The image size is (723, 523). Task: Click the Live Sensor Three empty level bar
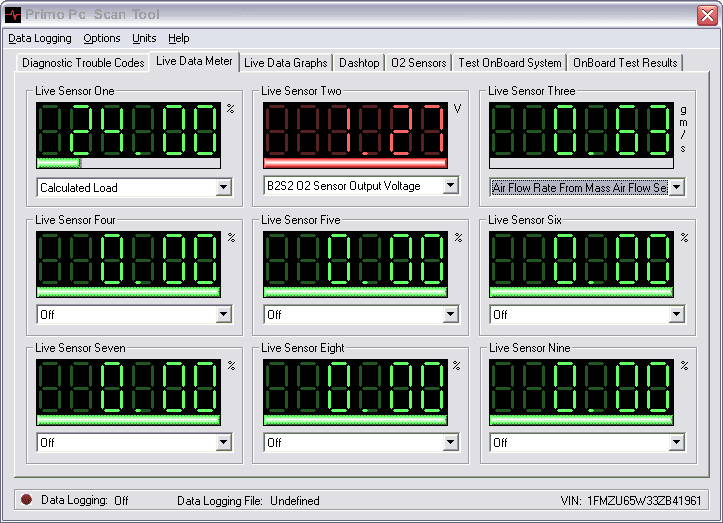[x=581, y=163]
